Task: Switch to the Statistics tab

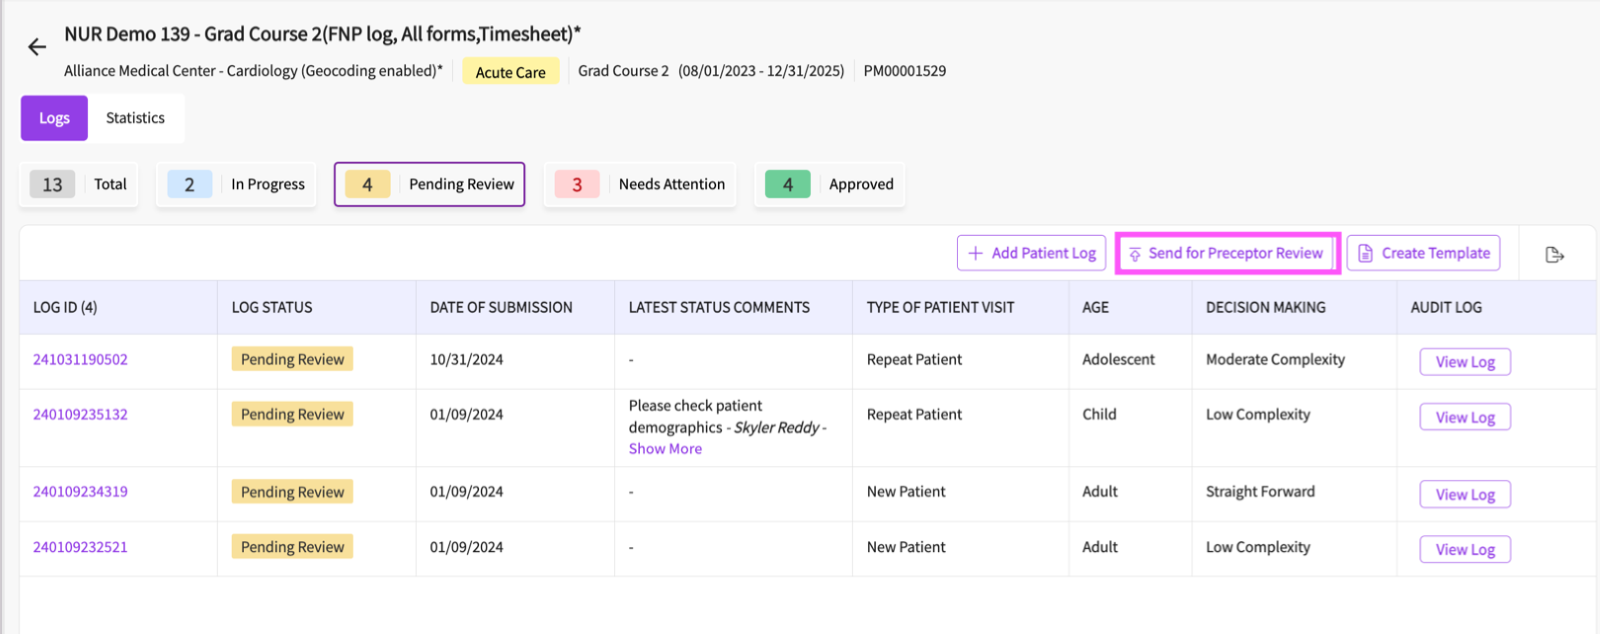Action: pyautogui.click(x=135, y=118)
